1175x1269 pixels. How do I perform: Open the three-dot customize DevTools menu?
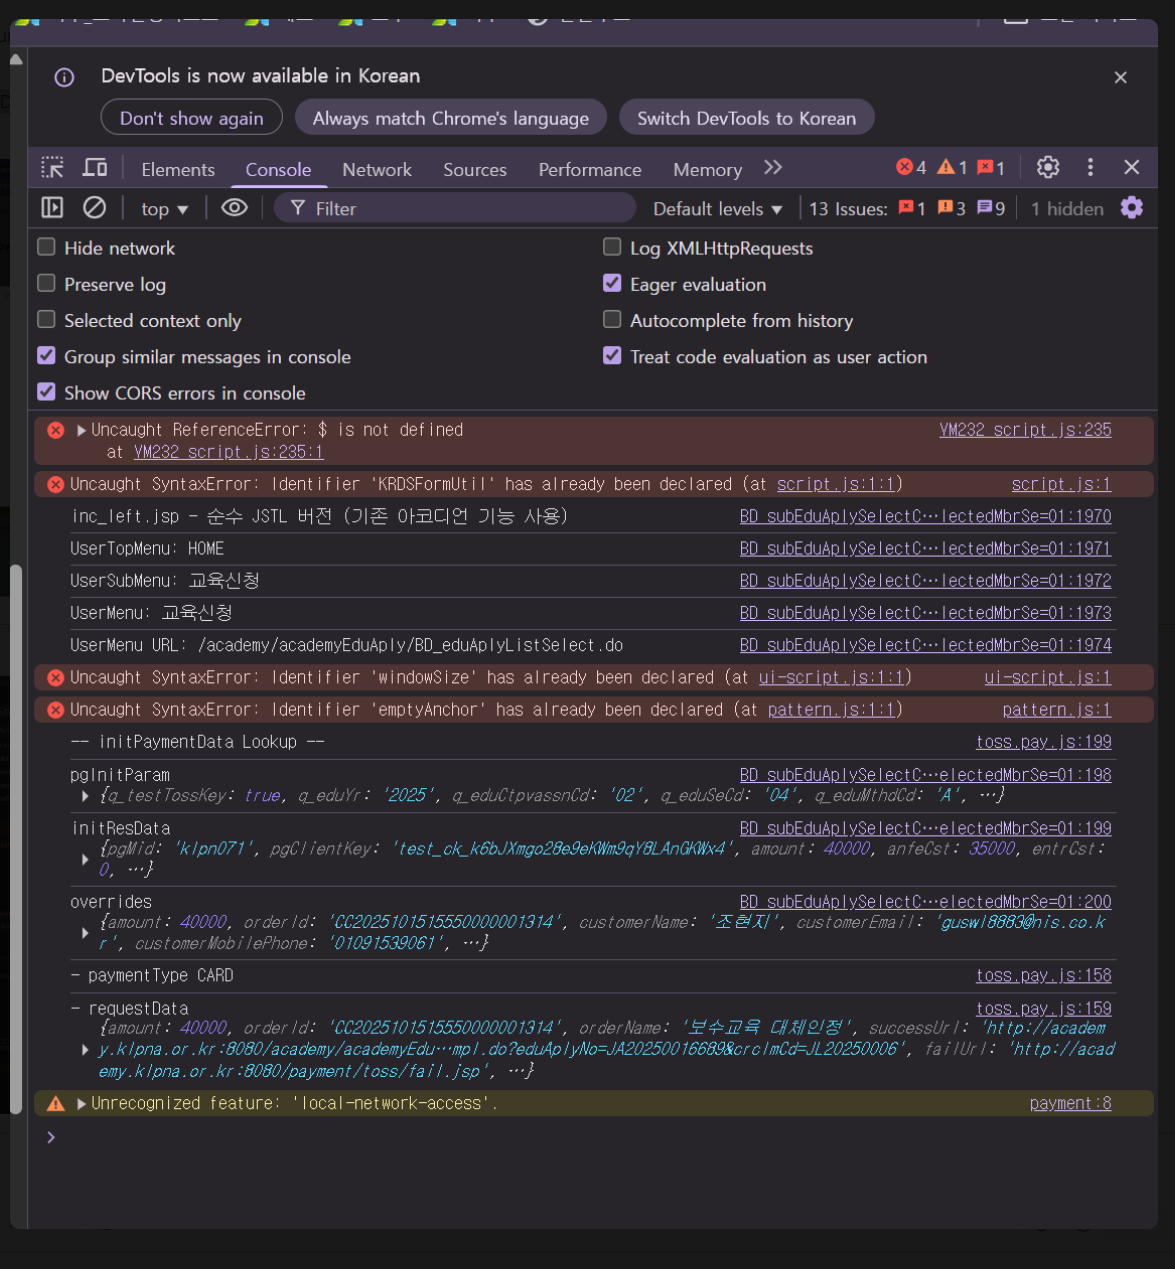(1090, 167)
